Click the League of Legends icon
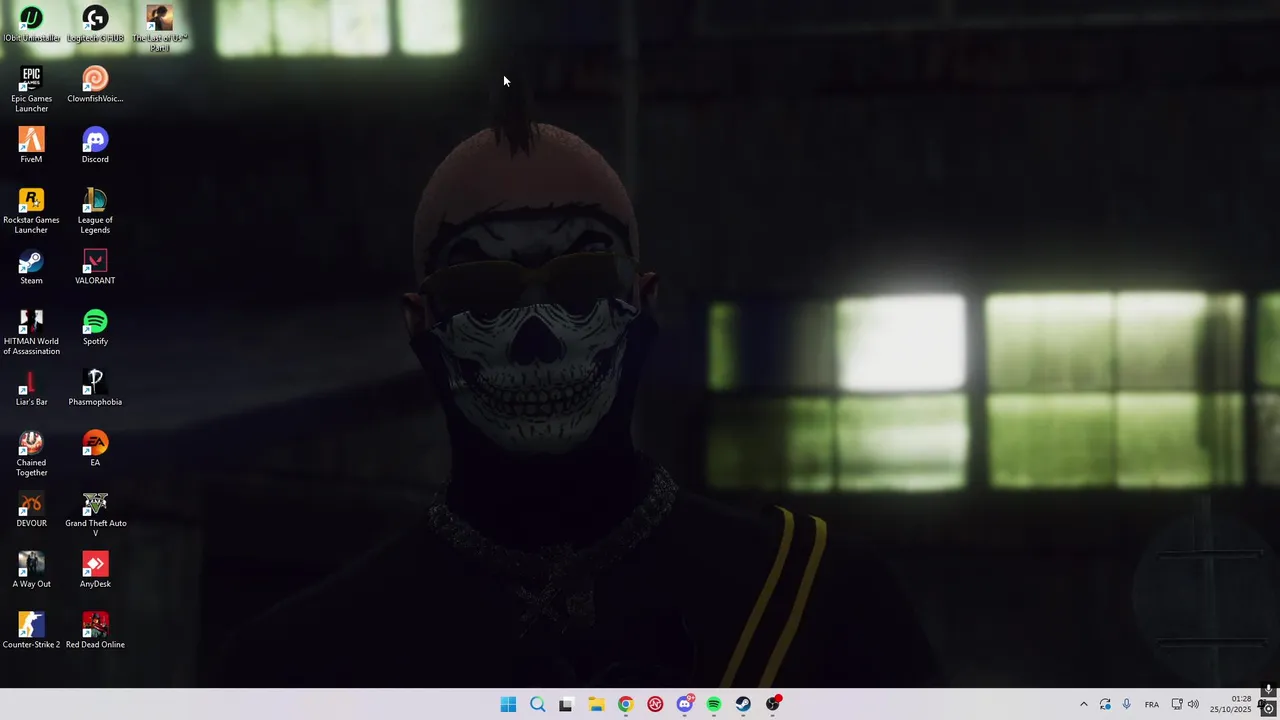Viewport: 1280px width, 720px height. pos(95,211)
